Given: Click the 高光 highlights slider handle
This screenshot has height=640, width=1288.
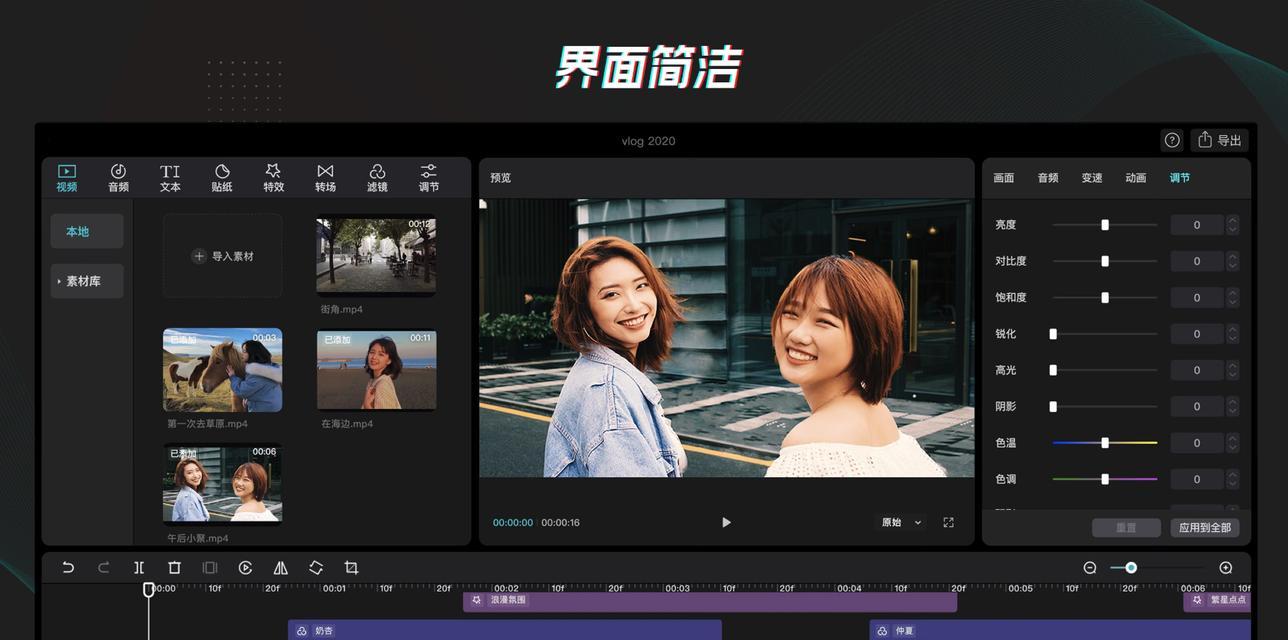Looking at the screenshot, I should (x=1053, y=370).
